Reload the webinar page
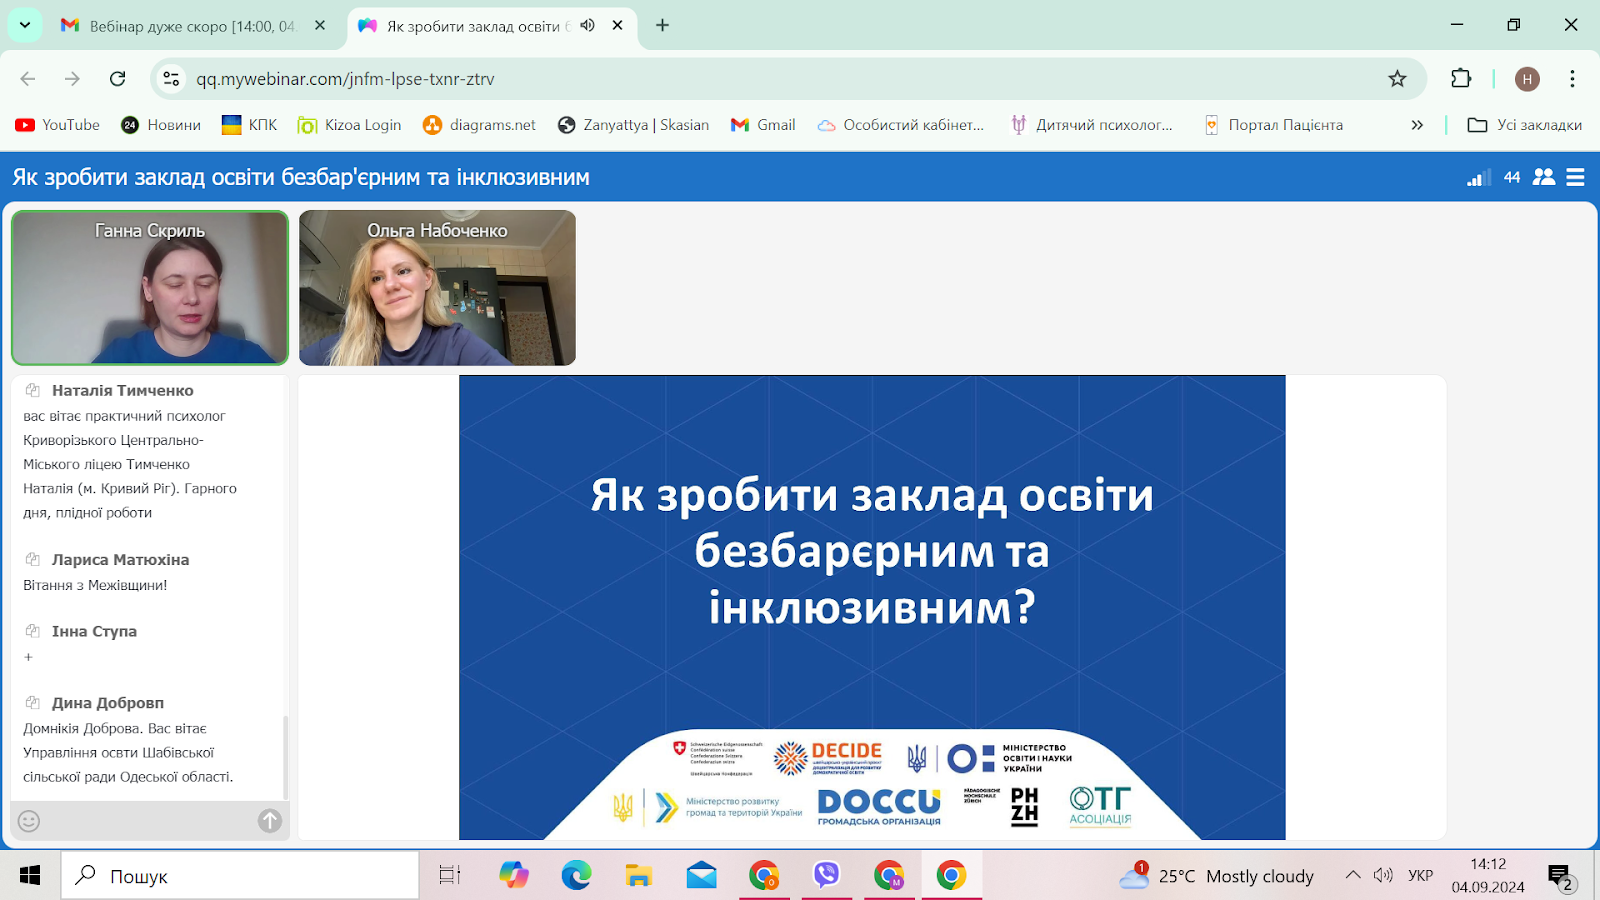 [x=117, y=79]
